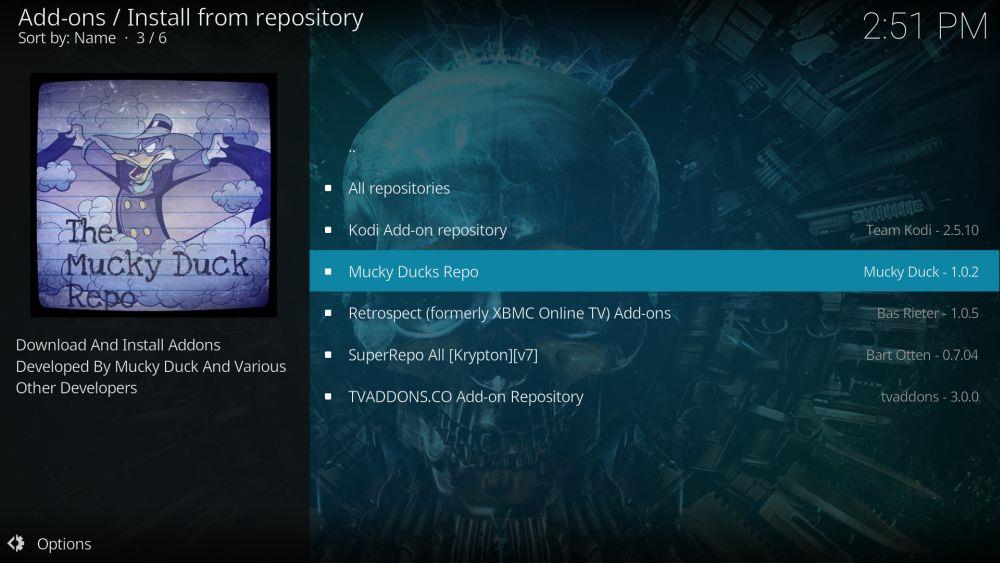
Task: Select Mucky Ducks Repo entry
Action: (654, 272)
